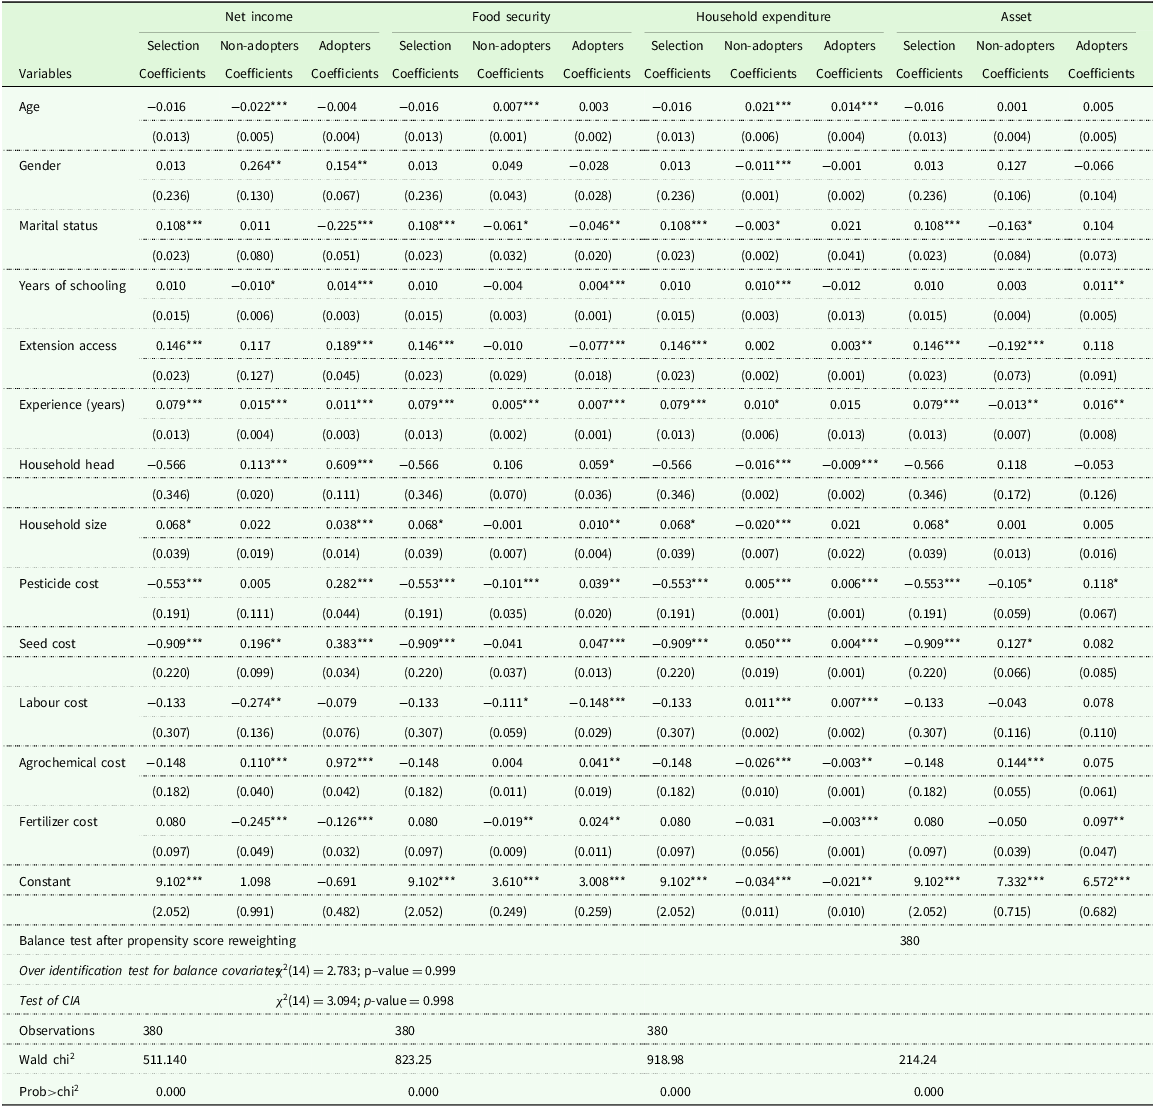1155x1107 pixels.
Task: Click the 'Variables' header label
Action: (45, 74)
